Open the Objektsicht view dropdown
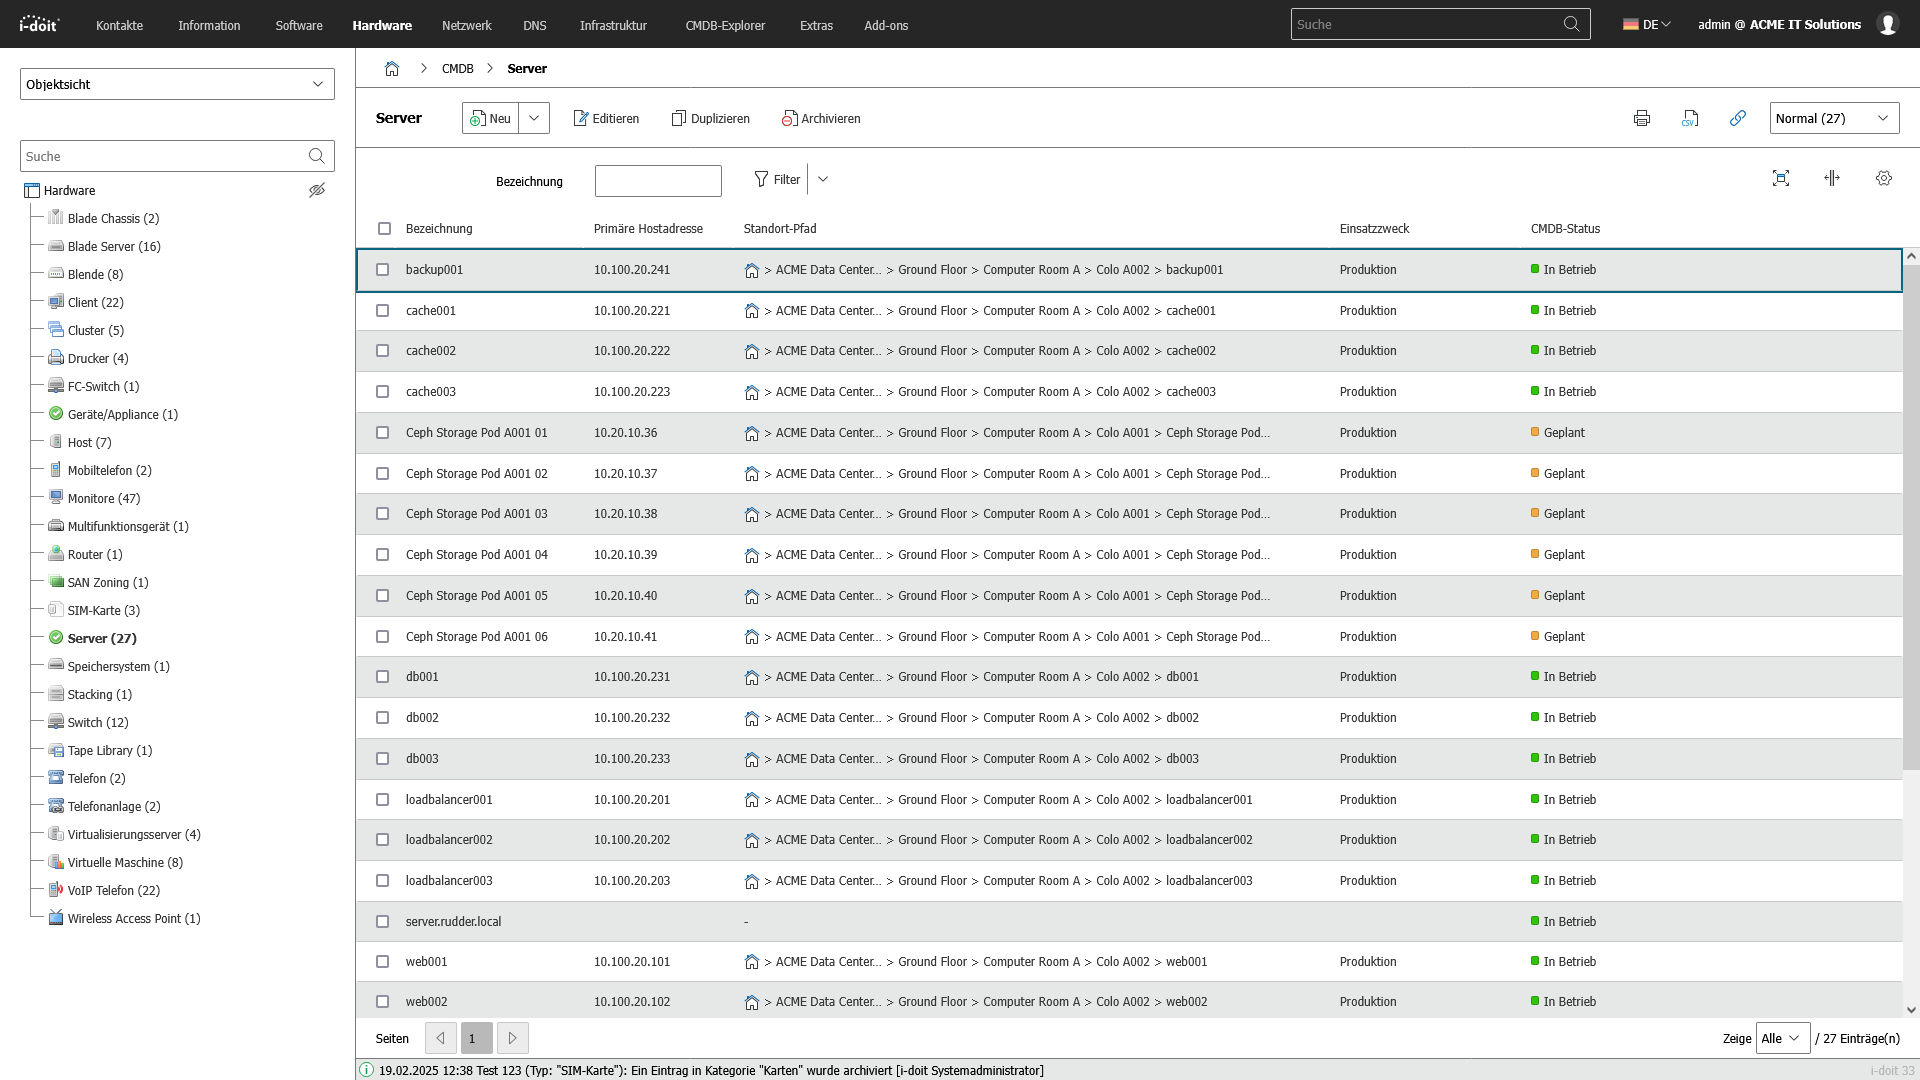Viewport: 1920px width, 1080px height. coord(177,84)
